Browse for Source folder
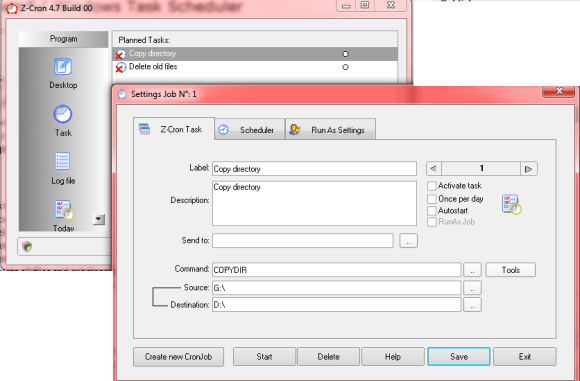Screen dimensions: 580x381 (x=472, y=288)
